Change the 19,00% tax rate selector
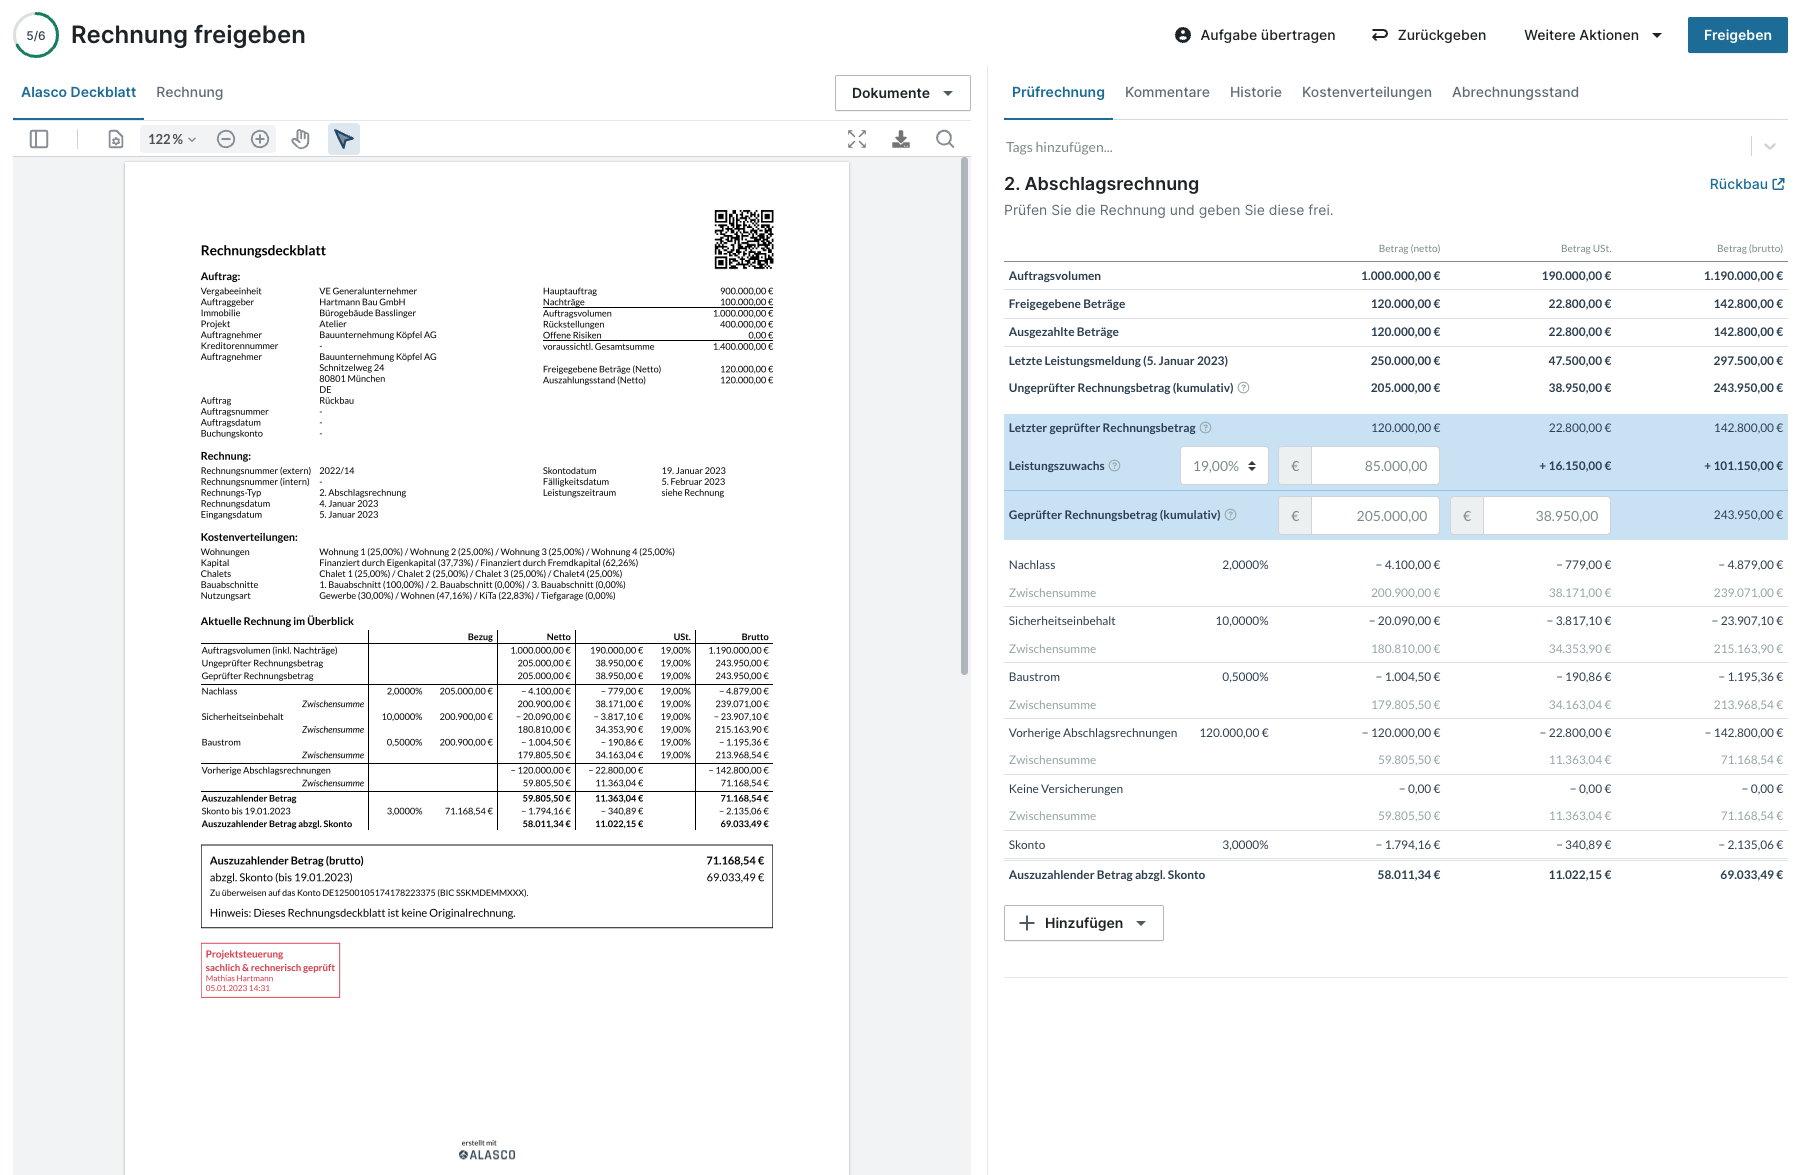Screen dimensions: 1801x1175 coord(1224,466)
